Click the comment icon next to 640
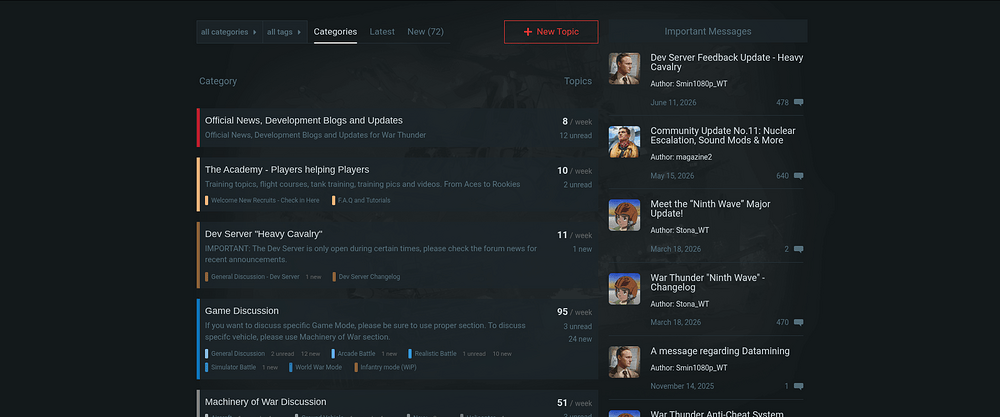The image size is (1000, 417). (798, 176)
